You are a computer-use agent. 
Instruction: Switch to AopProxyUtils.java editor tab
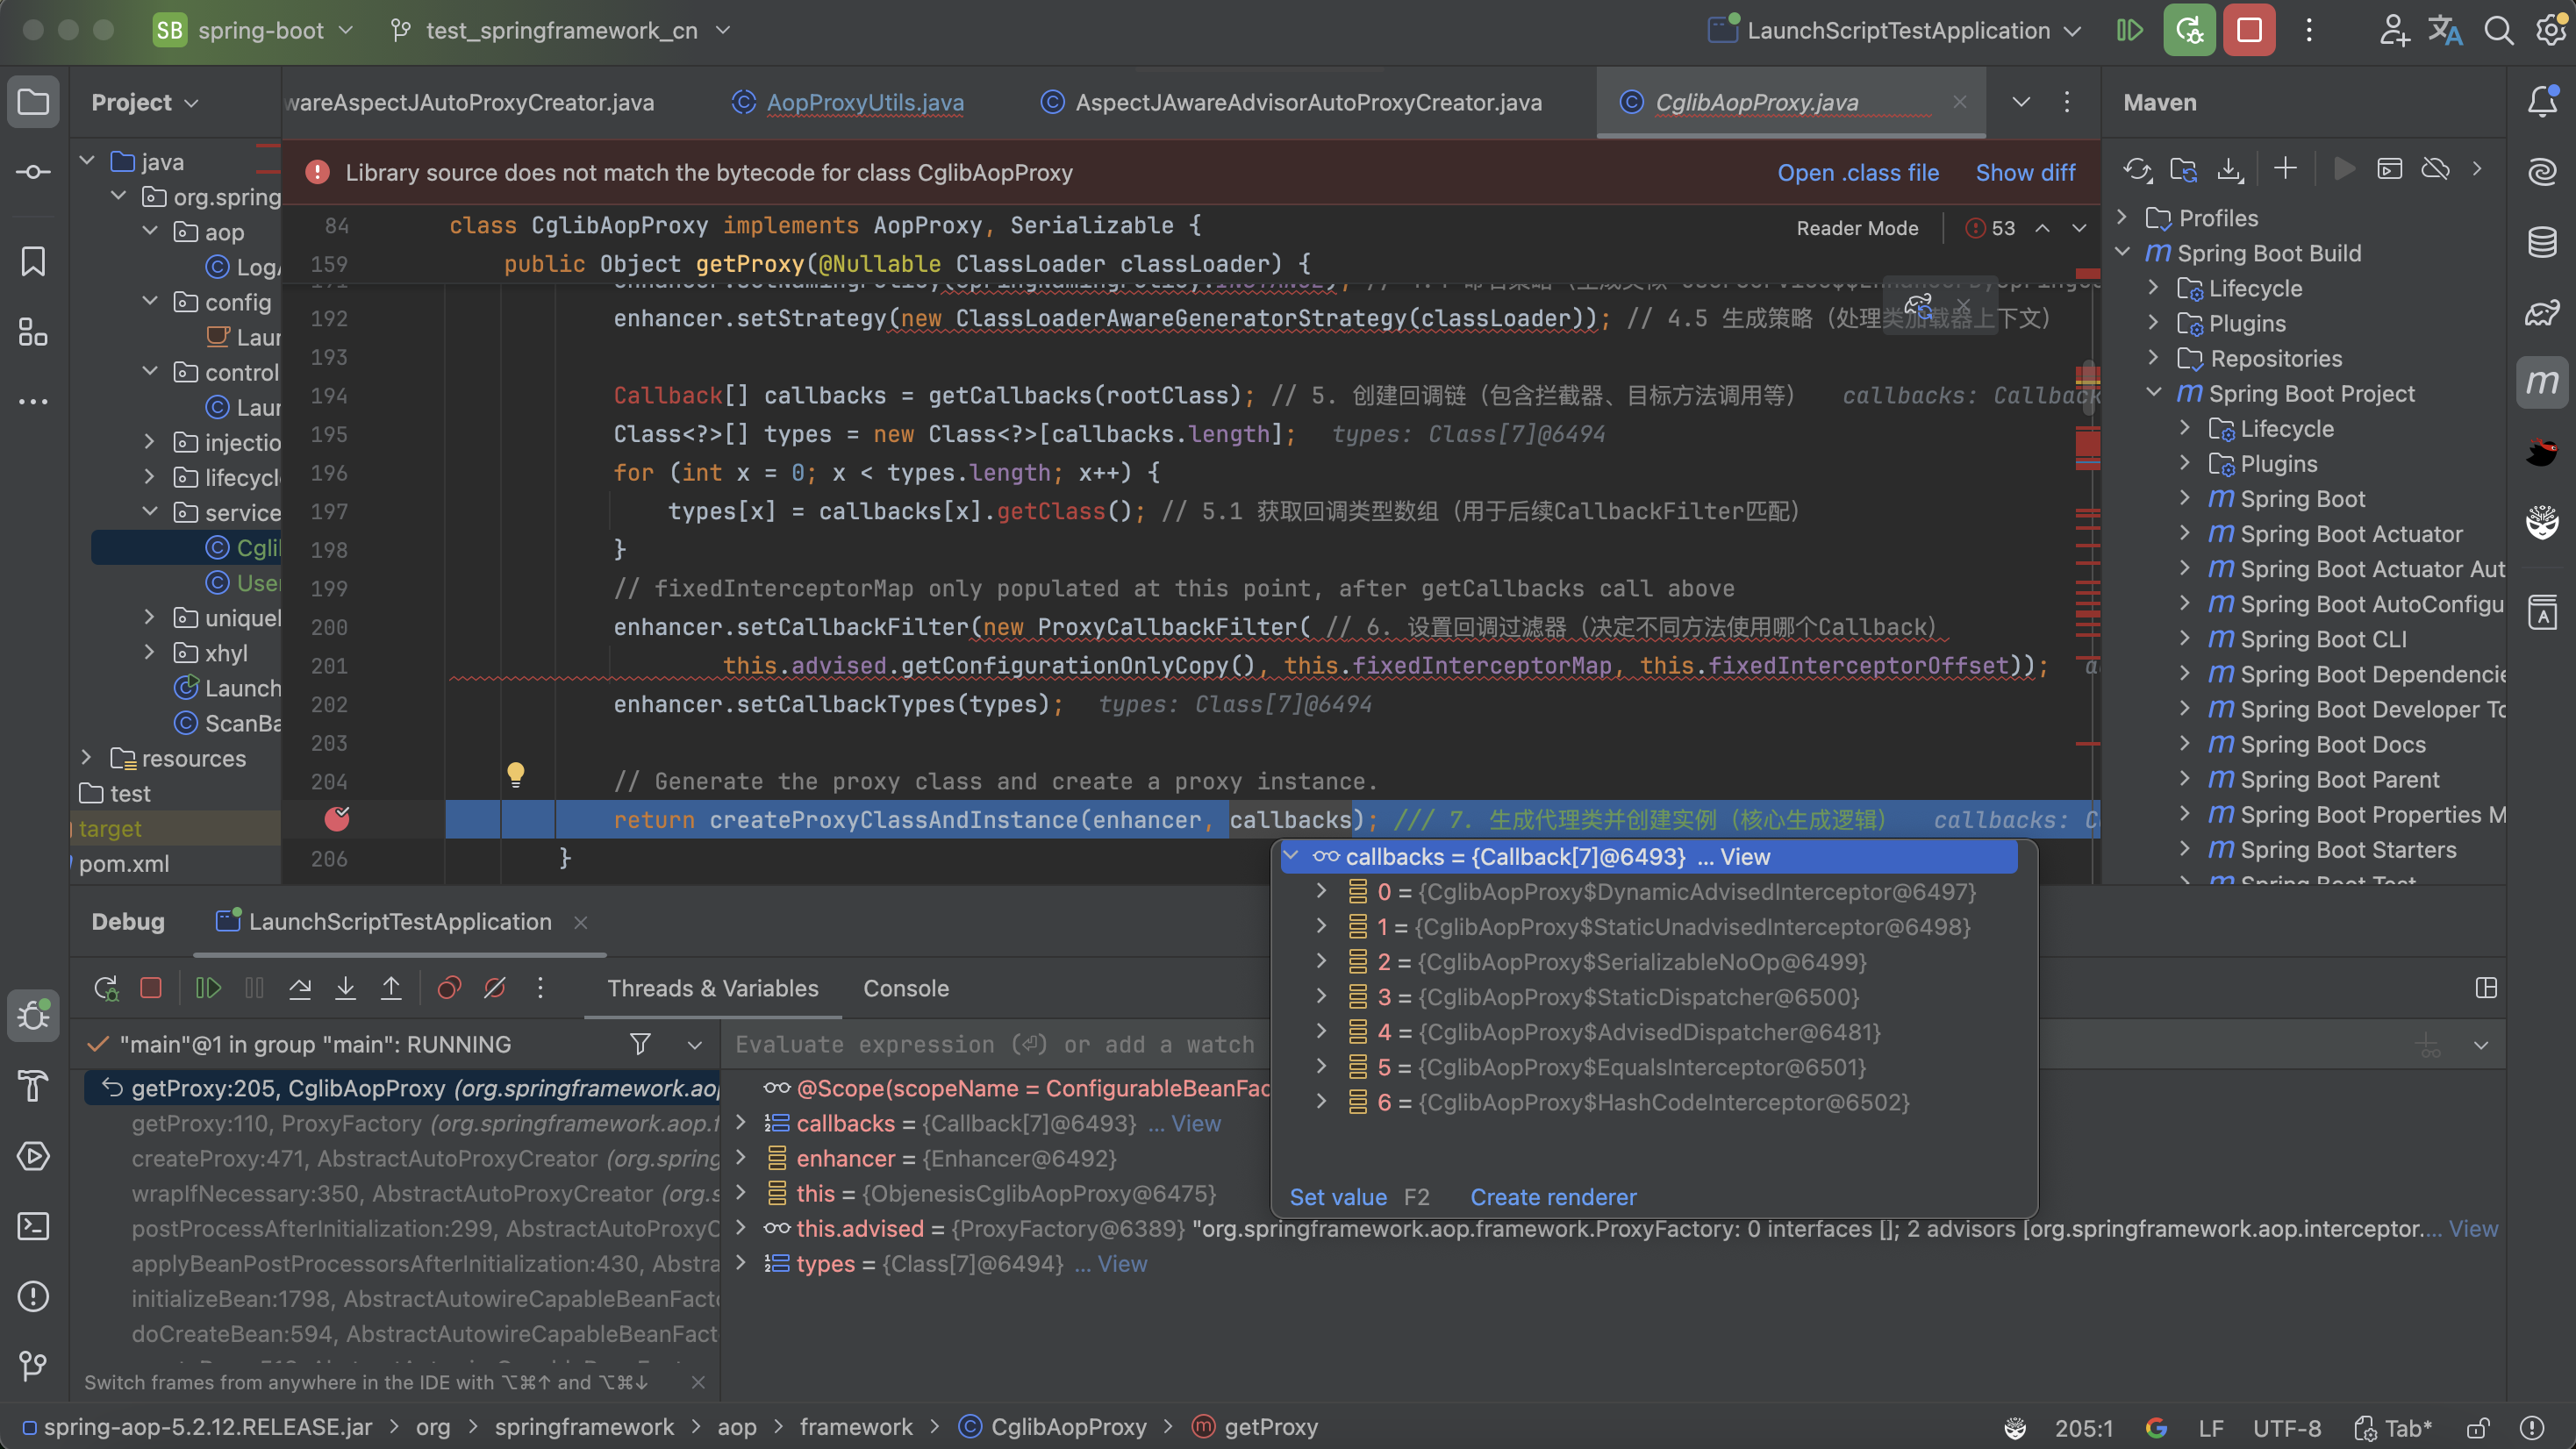pos(864,102)
